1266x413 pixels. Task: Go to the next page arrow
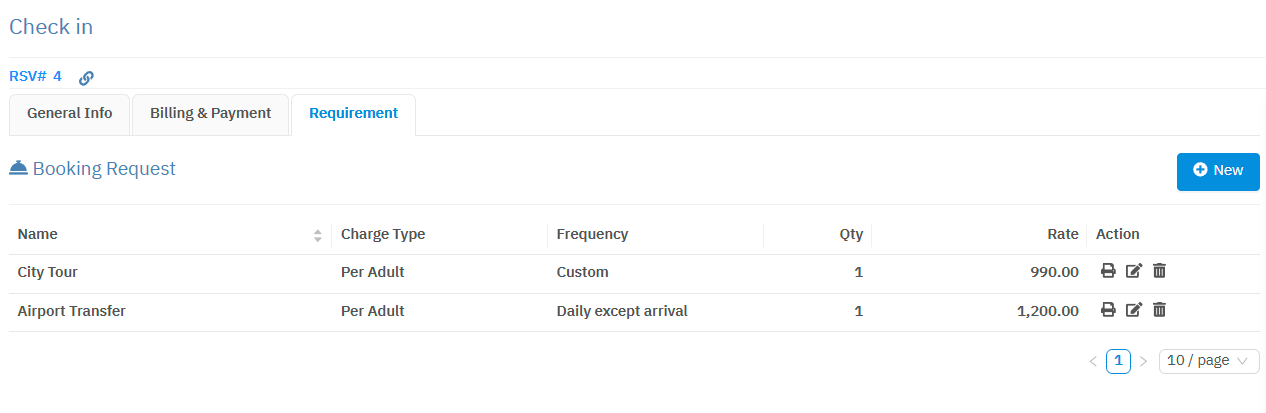tap(1143, 361)
